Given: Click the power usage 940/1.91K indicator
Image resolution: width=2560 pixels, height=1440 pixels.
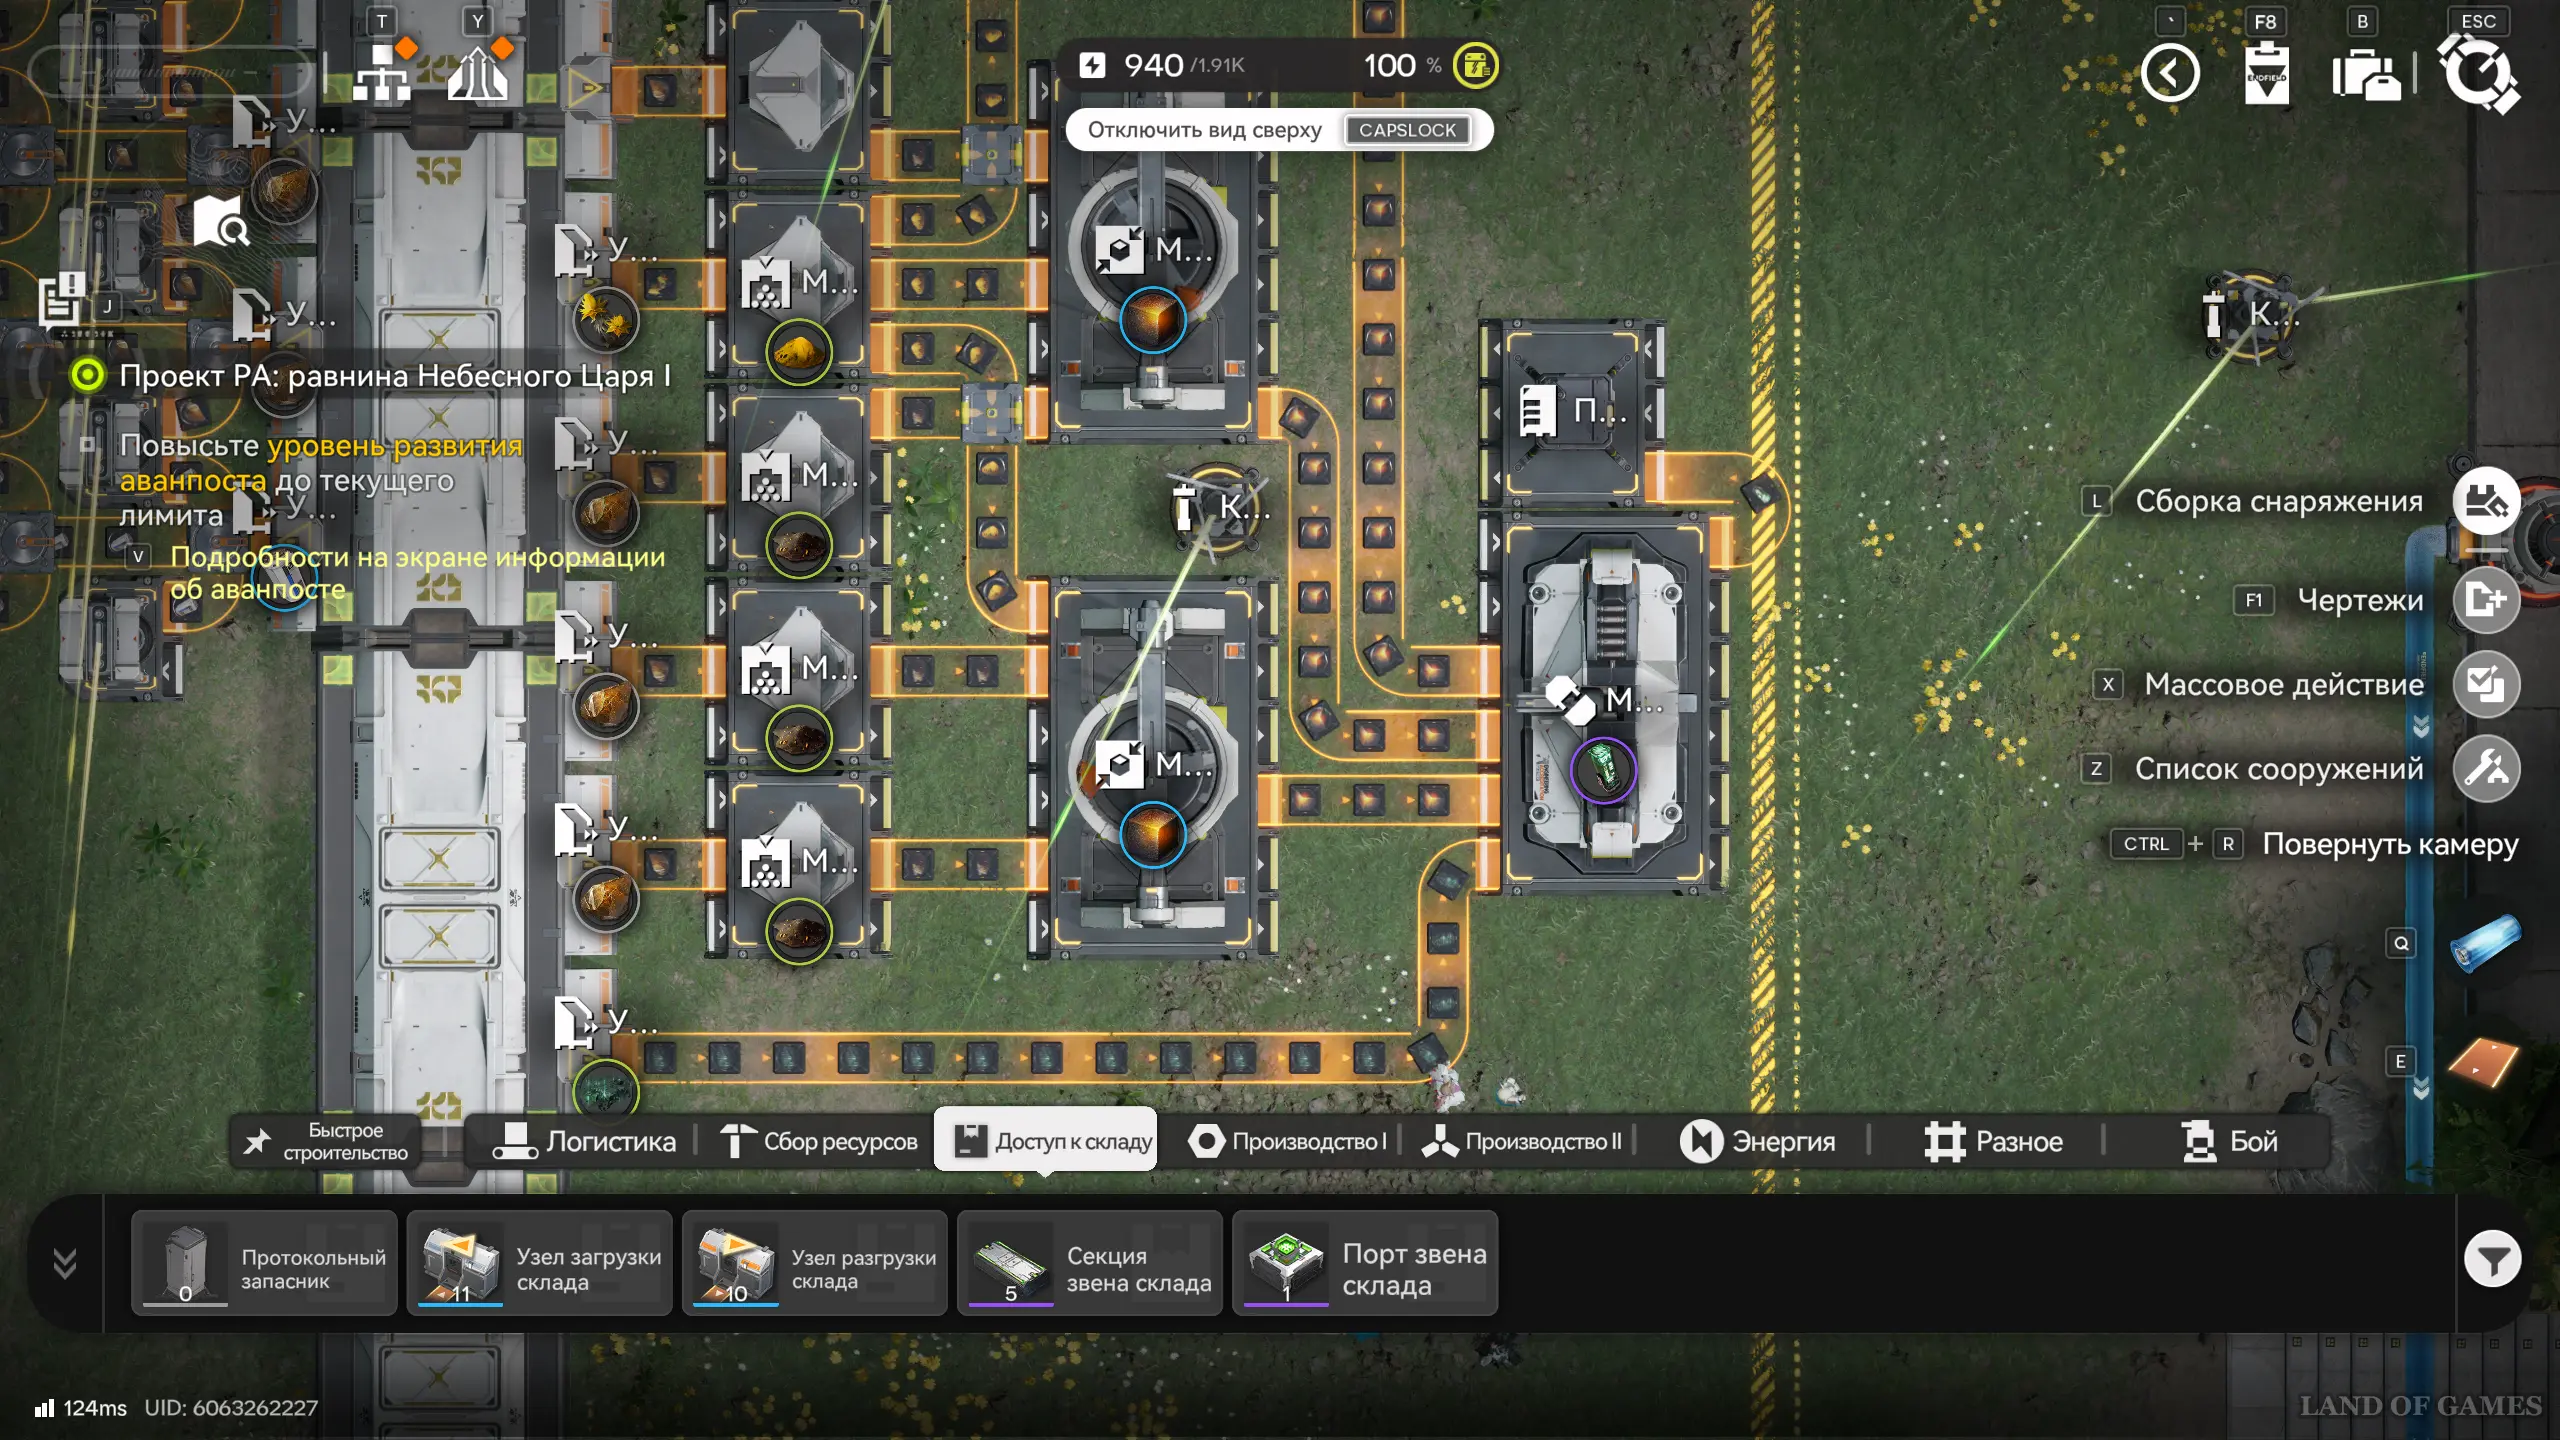Looking at the screenshot, I should click(1165, 66).
